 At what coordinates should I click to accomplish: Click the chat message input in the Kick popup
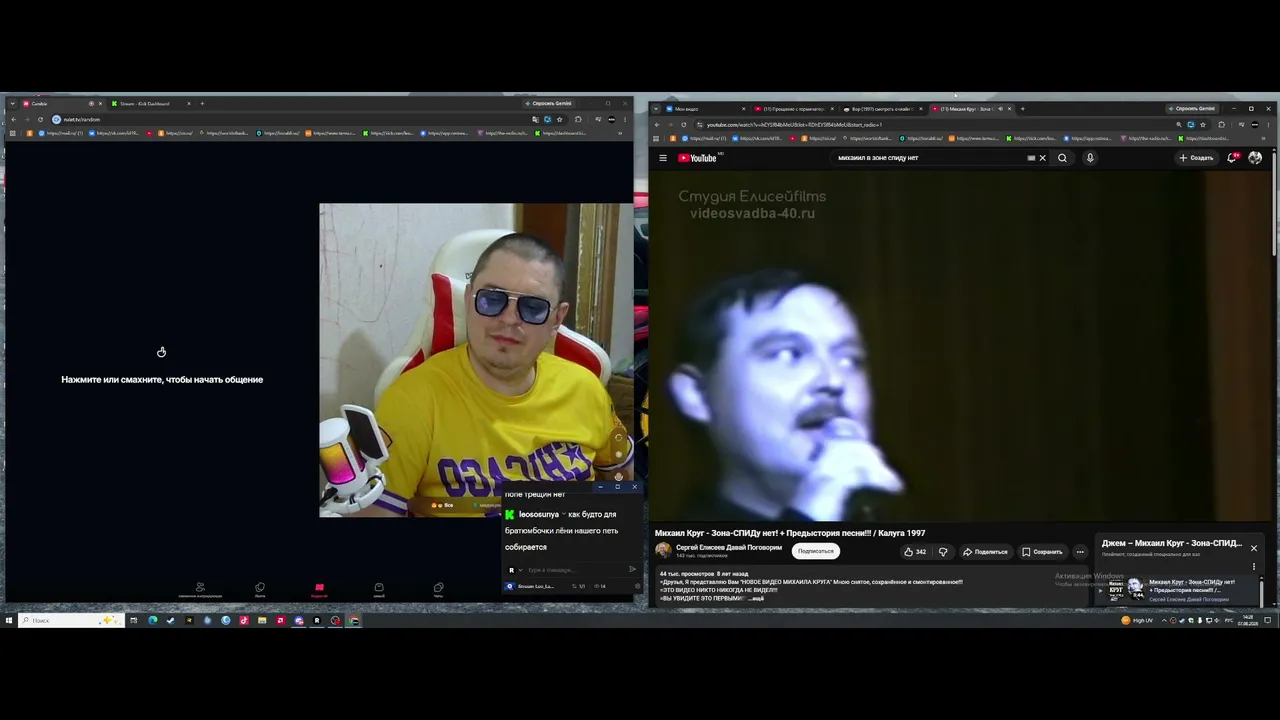pos(573,570)
